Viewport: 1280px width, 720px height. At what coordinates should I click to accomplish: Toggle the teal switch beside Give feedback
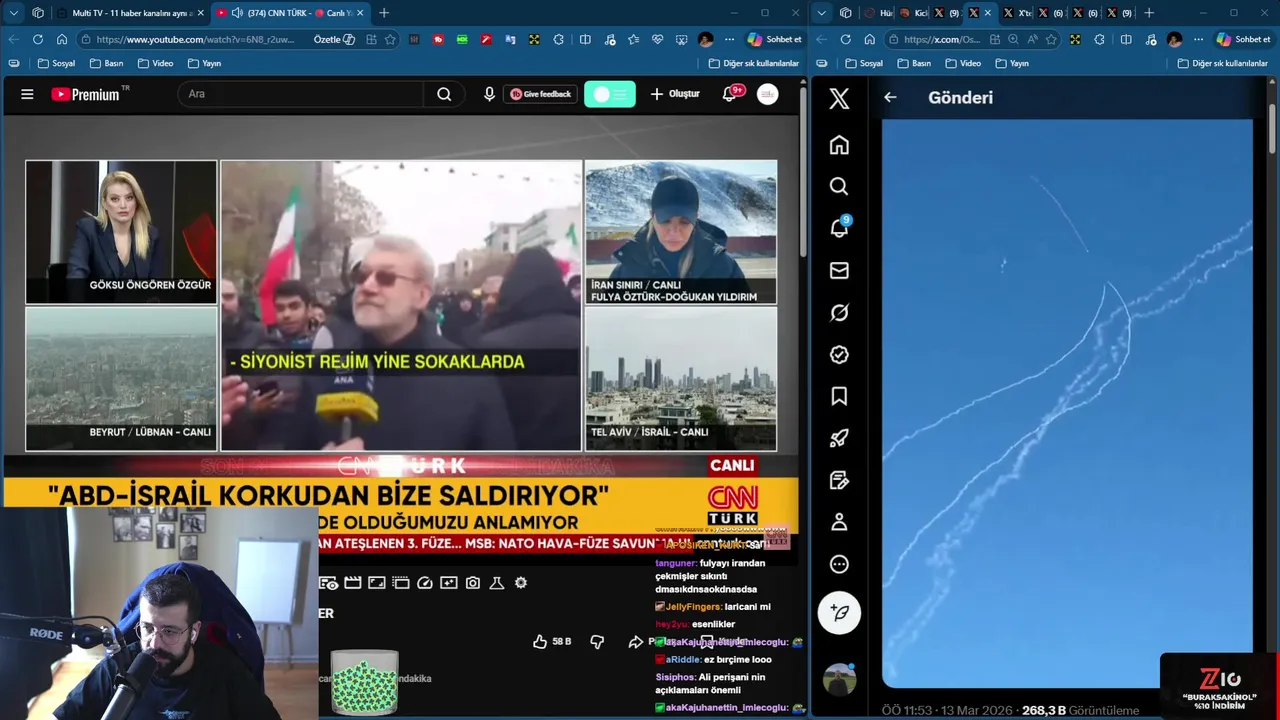[610, 94]
